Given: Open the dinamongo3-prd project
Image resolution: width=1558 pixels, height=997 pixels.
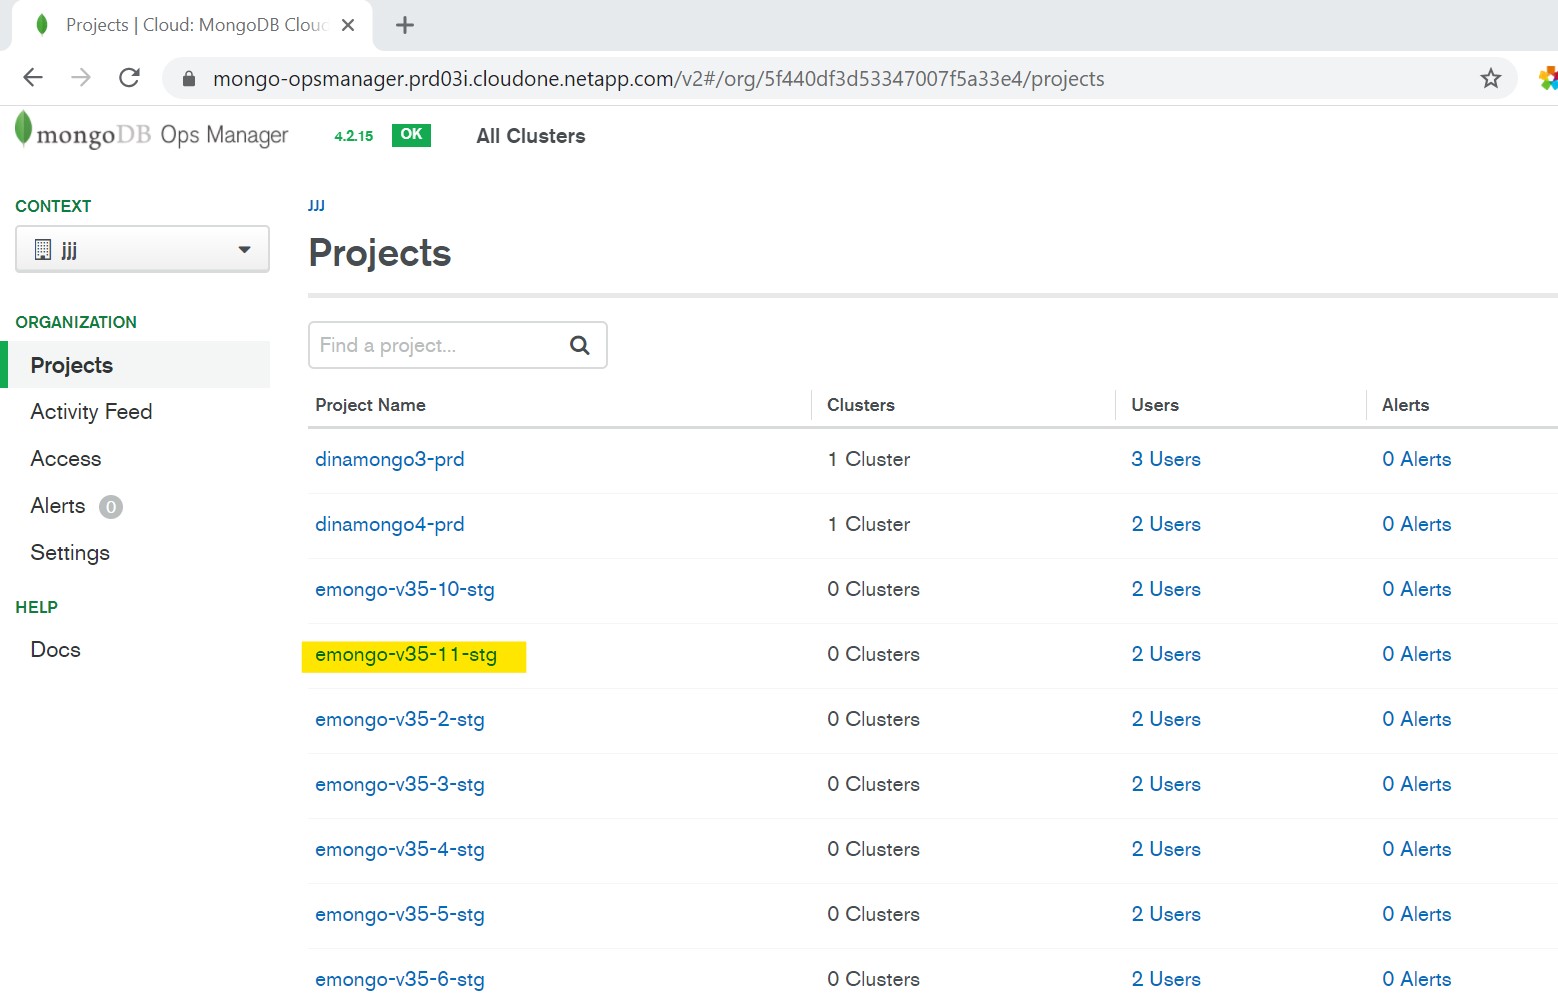Looking at the screenshot, I should click(x=389, y=460).
